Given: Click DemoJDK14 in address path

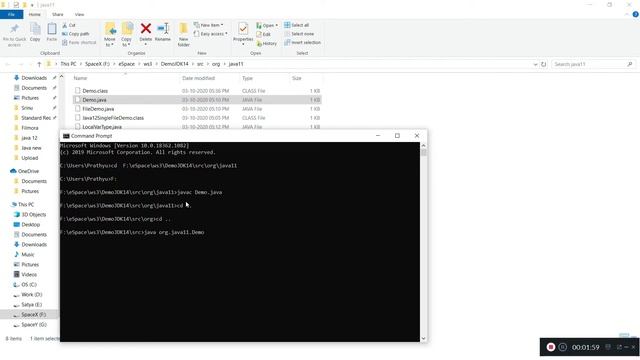Looking at the screenshot, I should (x=174, y=64).
